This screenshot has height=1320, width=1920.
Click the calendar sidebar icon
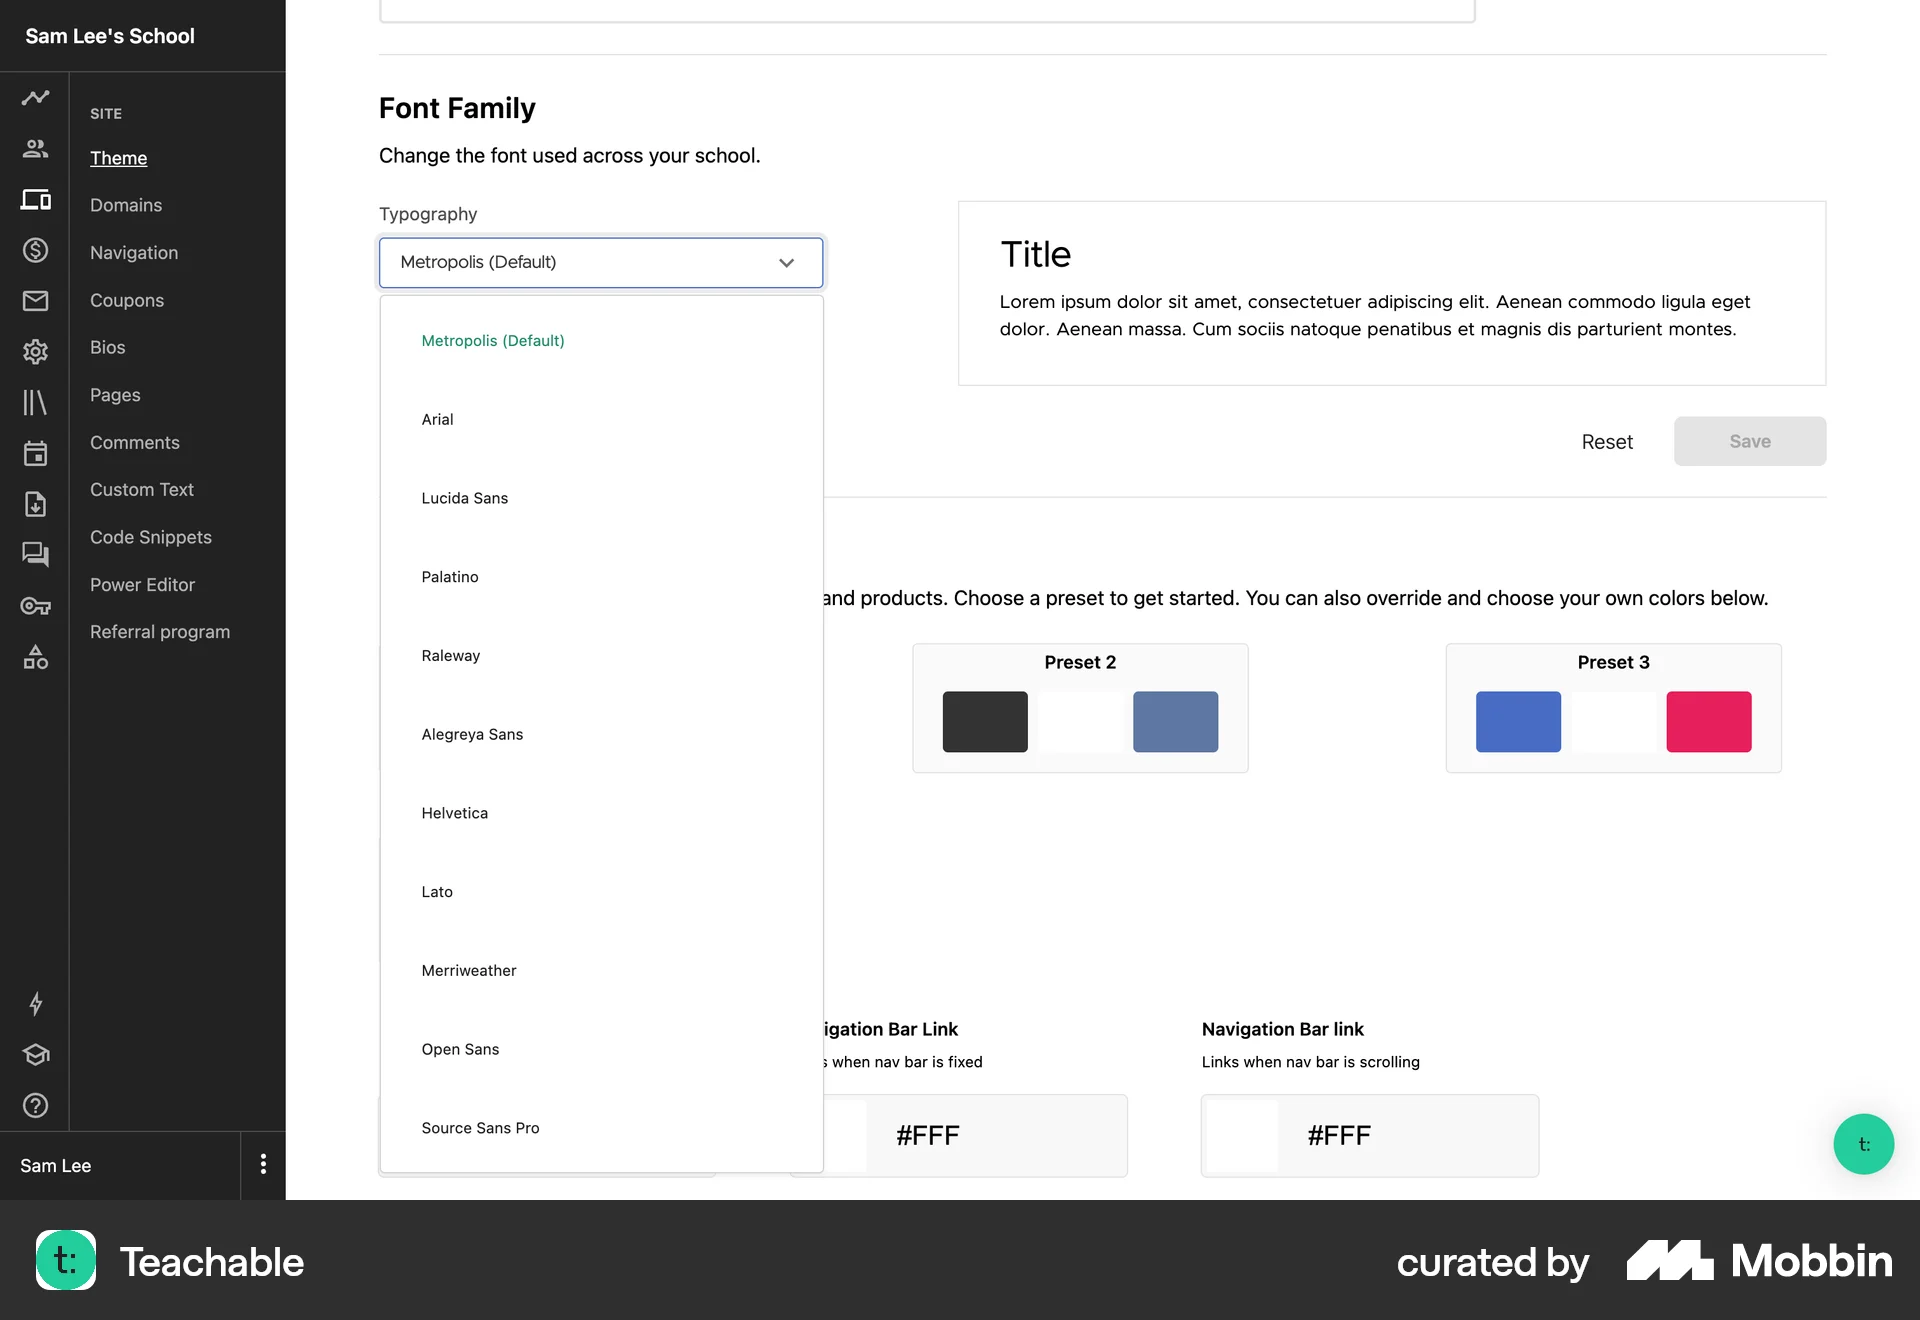coord(36,453)
